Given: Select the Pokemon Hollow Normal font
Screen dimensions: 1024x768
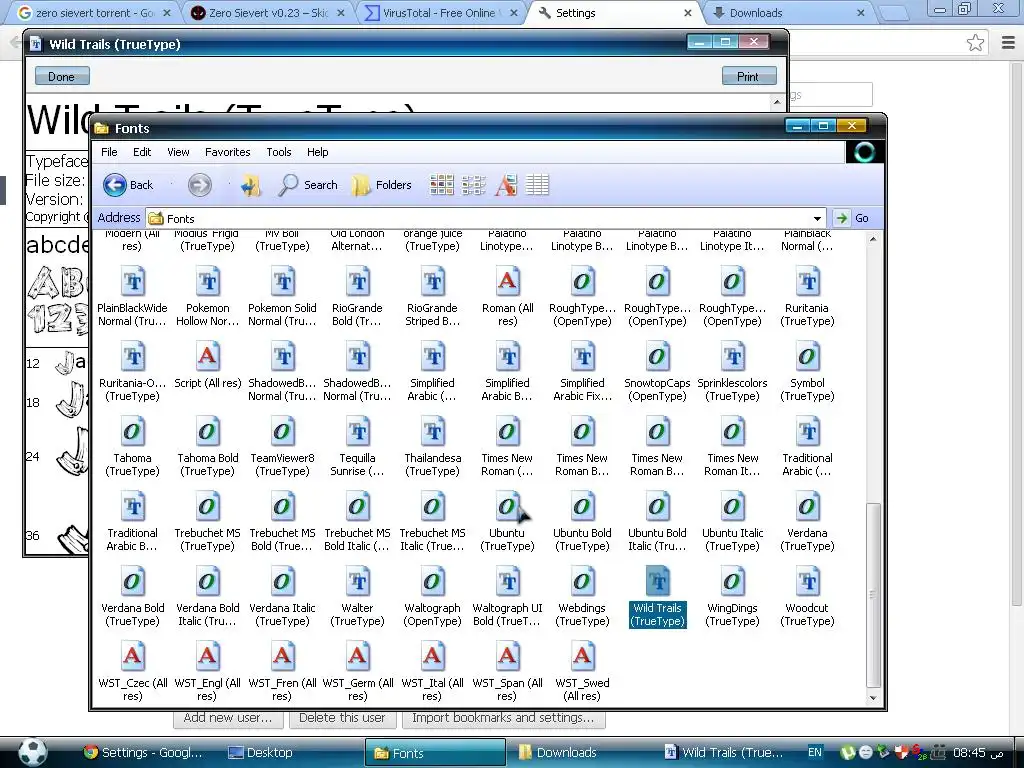Looking at the screenshot, I should coord(208,296).
